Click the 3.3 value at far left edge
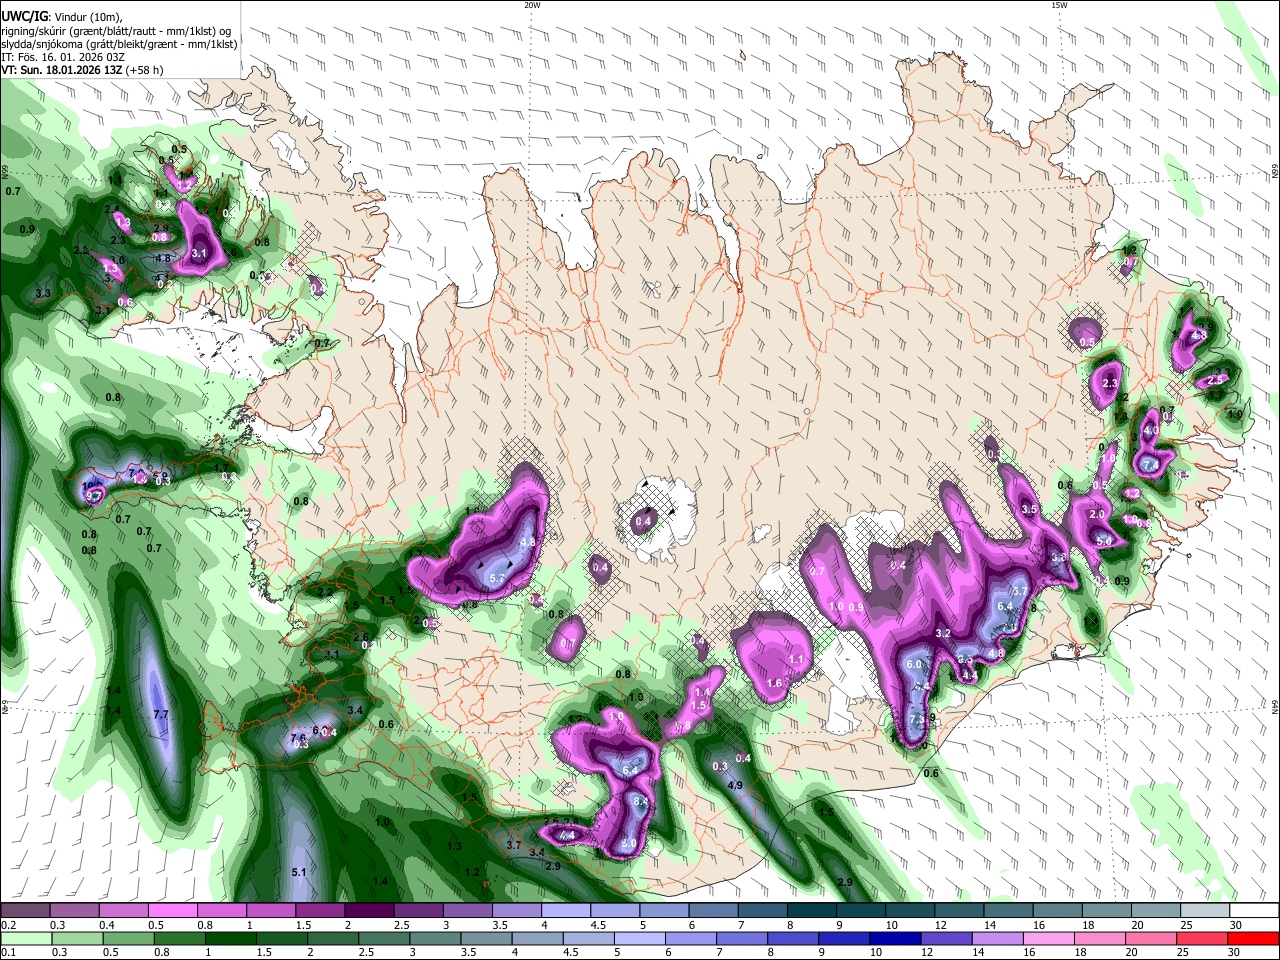Image resolution: width=1280 pixels, height=960 pixels. pyautogui.click(x=43, y=293)
